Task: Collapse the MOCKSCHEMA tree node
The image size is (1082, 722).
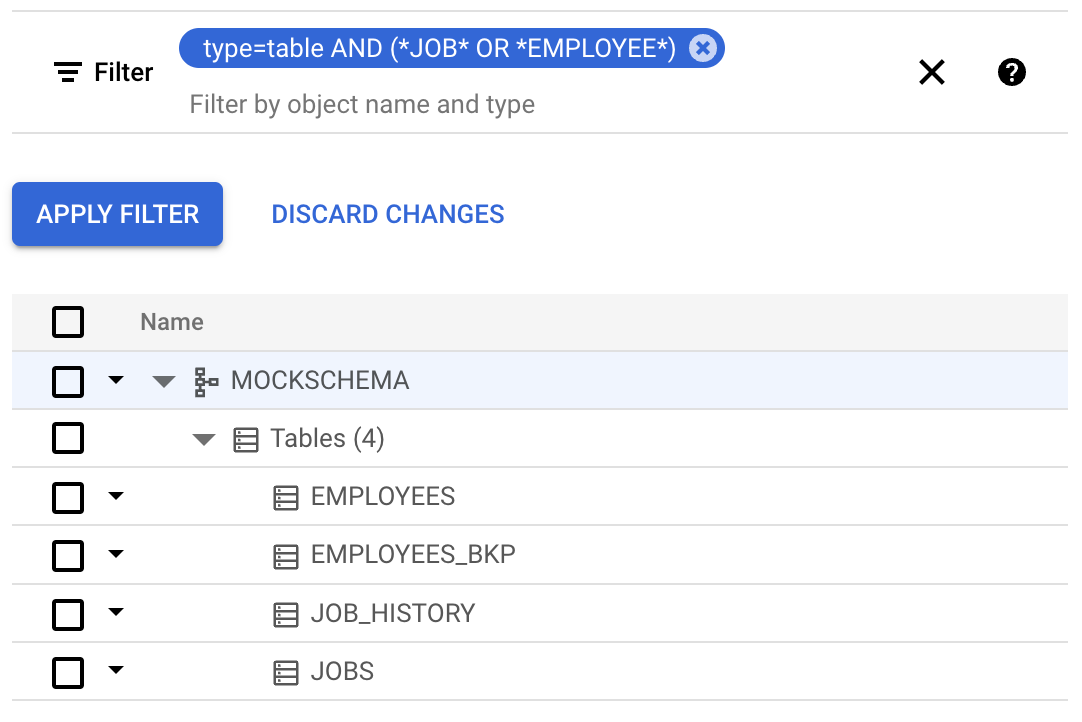Action: [x=163, y=380]
